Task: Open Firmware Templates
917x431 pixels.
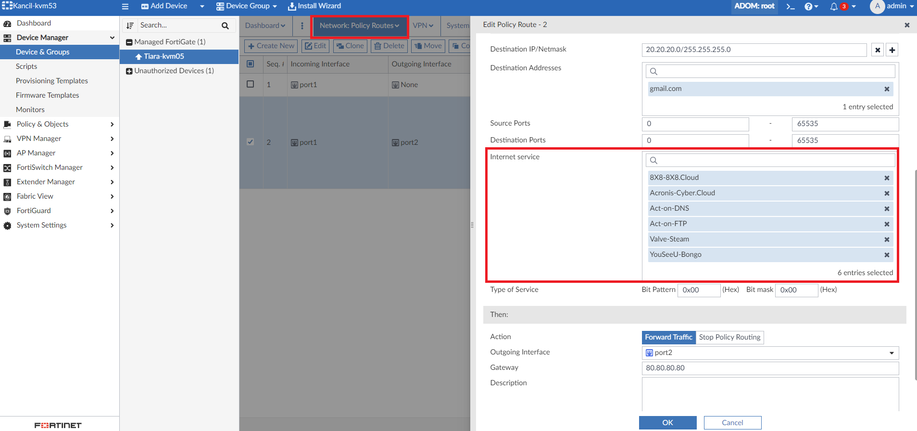Action: pos(47,95)
